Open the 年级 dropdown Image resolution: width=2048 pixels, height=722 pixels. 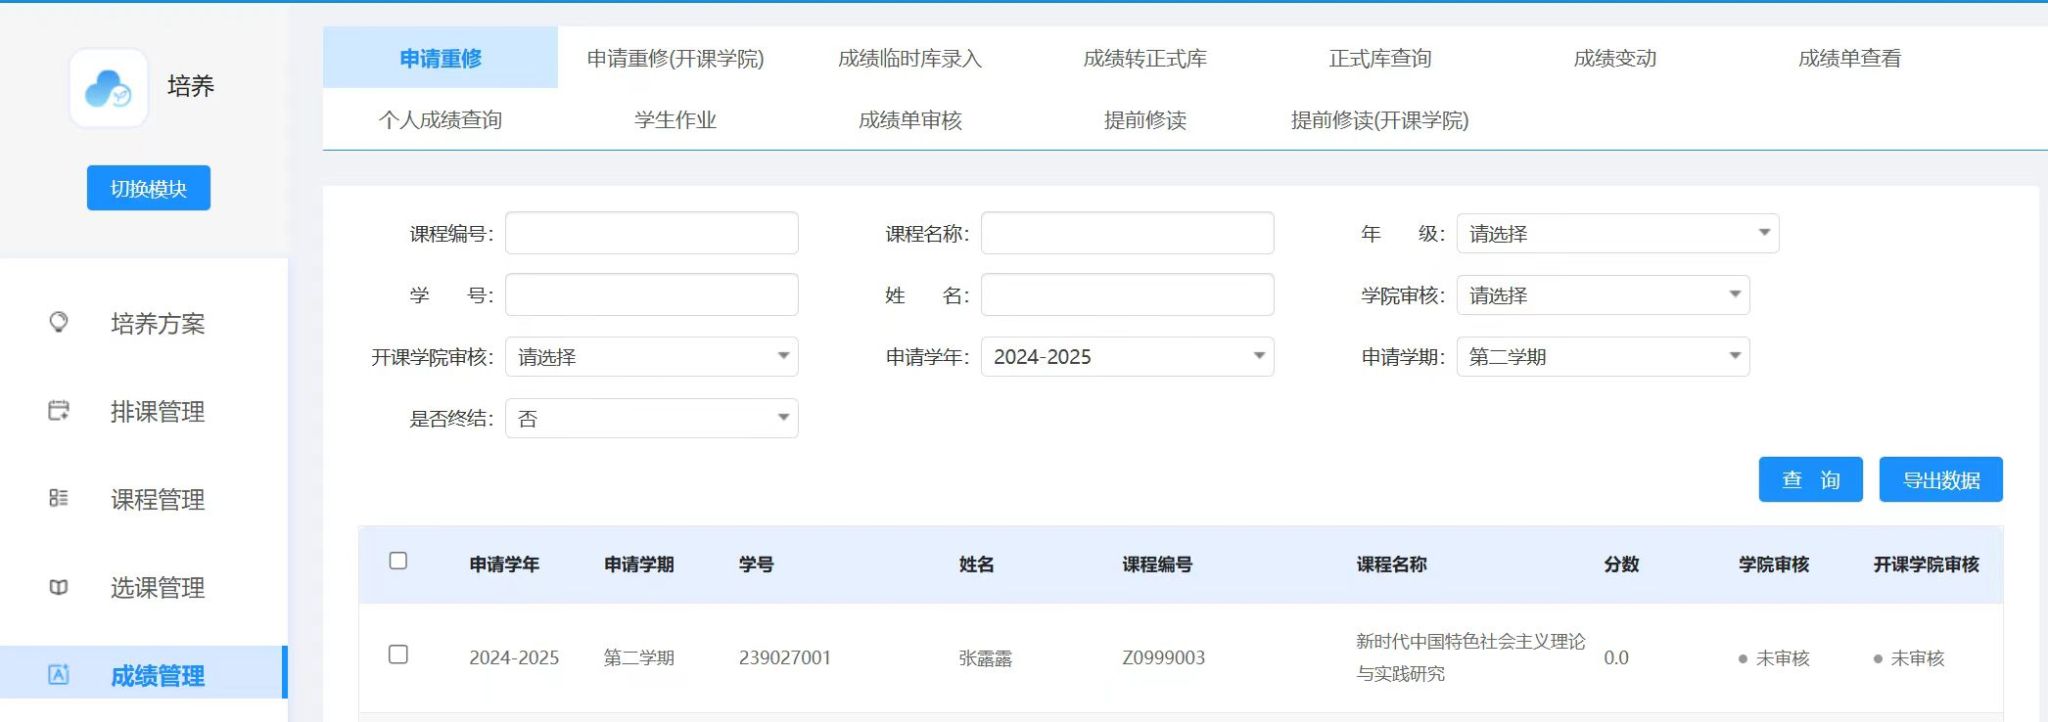[x=1617, y=234]
